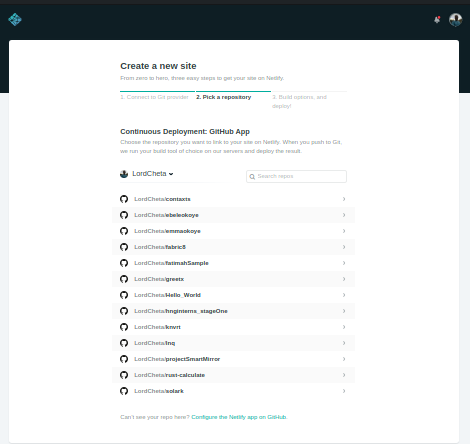Screen dimensions: 470x444
Task: Select step 2 Pick a repository
Action: tap(224, 97)
